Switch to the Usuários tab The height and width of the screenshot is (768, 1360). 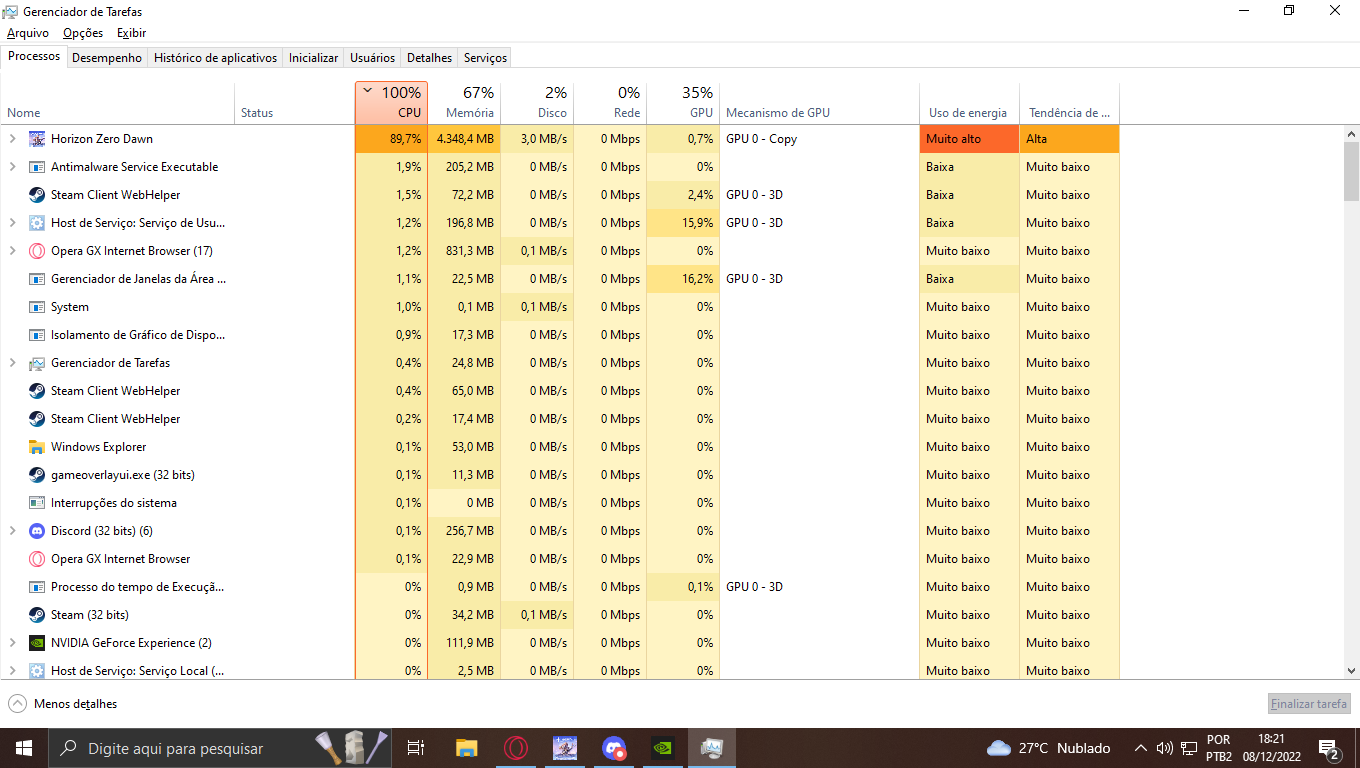[x=372, y=58]
